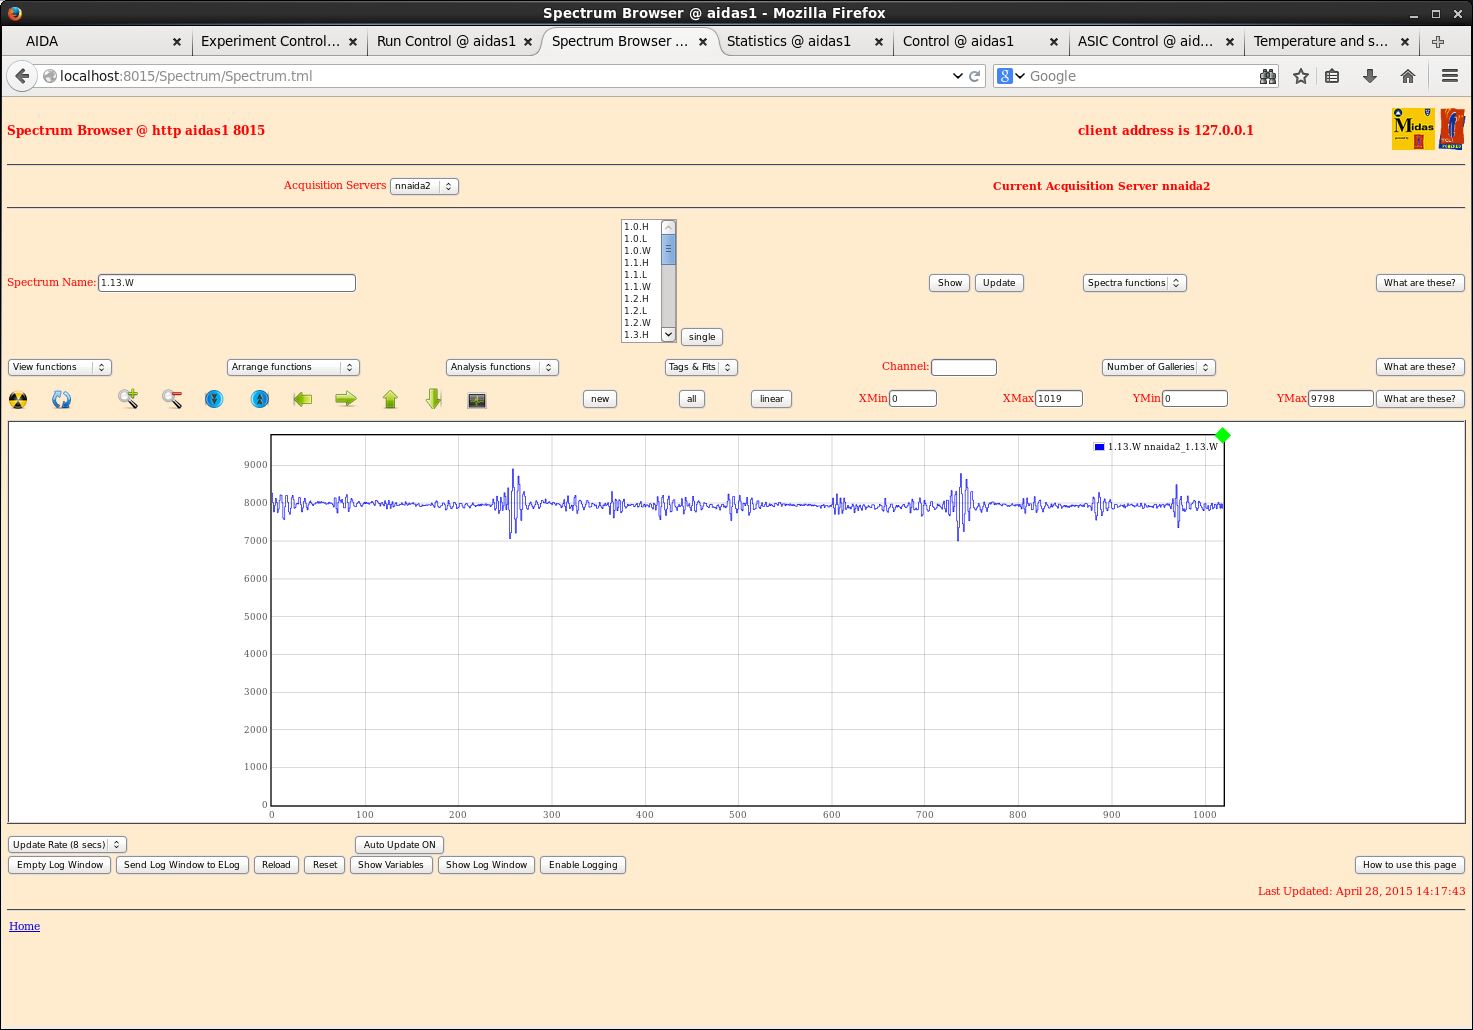Zoom in with the magnifier plus icon
The width and height of the screenshot is (1473, 1030).
click(x=128, y=399)
